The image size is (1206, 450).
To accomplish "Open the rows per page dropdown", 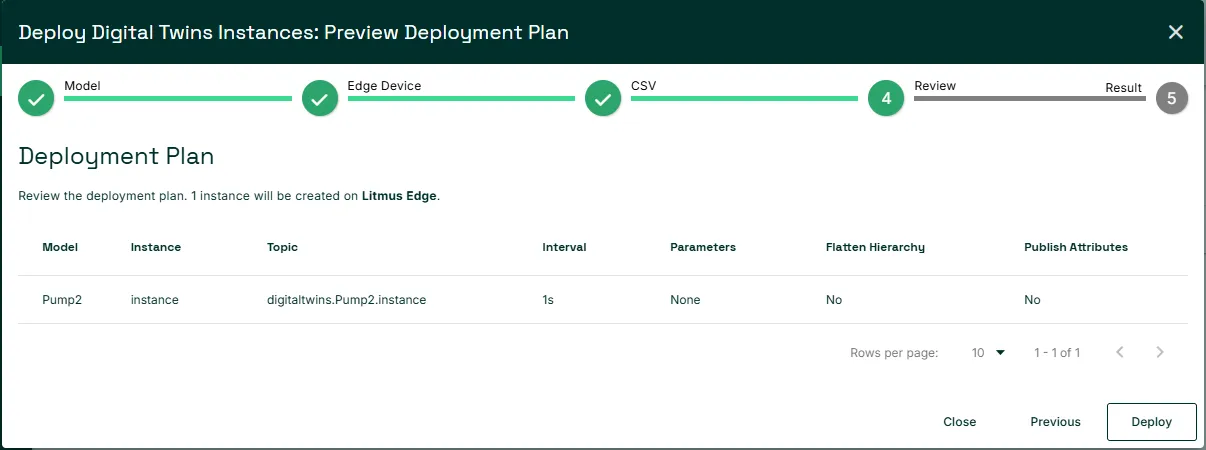I will point(988,353).
